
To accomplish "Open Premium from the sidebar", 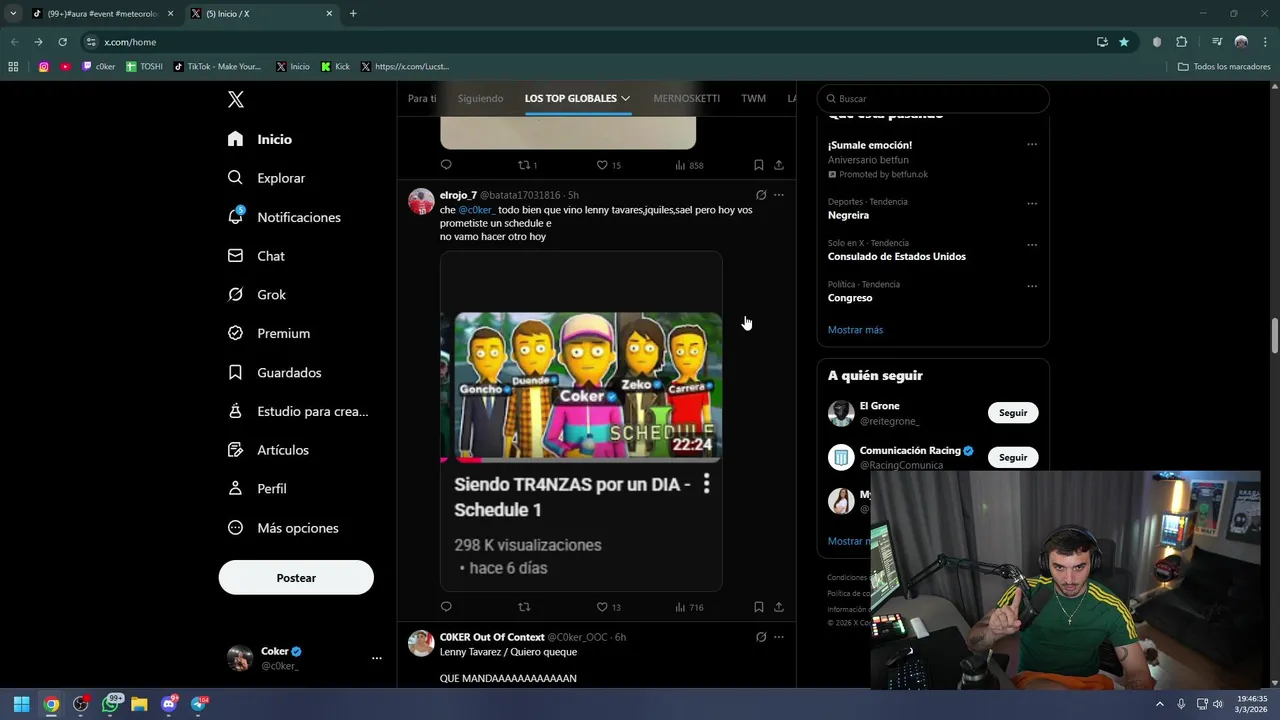I will pos(269,333).
